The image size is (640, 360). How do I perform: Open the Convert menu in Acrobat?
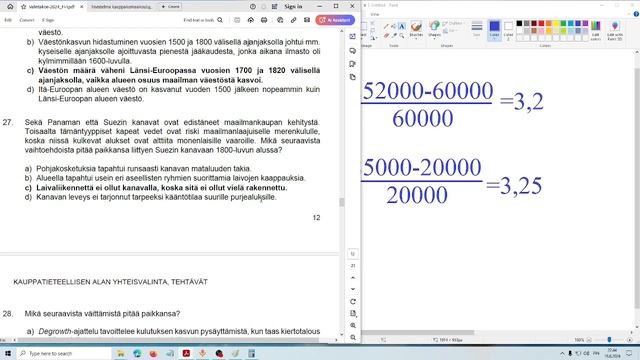[x=27, y=20]
